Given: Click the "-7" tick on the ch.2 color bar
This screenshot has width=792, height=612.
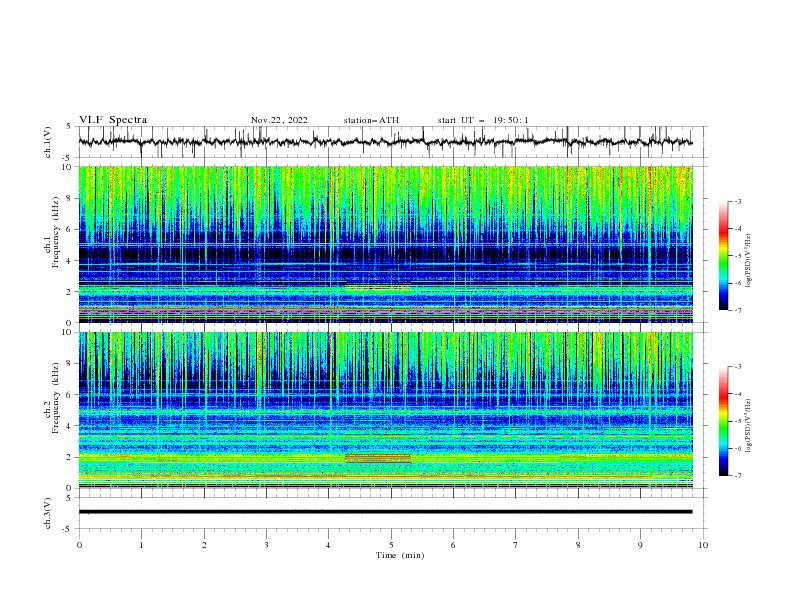Looking at the screenshot, I should [x=737, y=475].
